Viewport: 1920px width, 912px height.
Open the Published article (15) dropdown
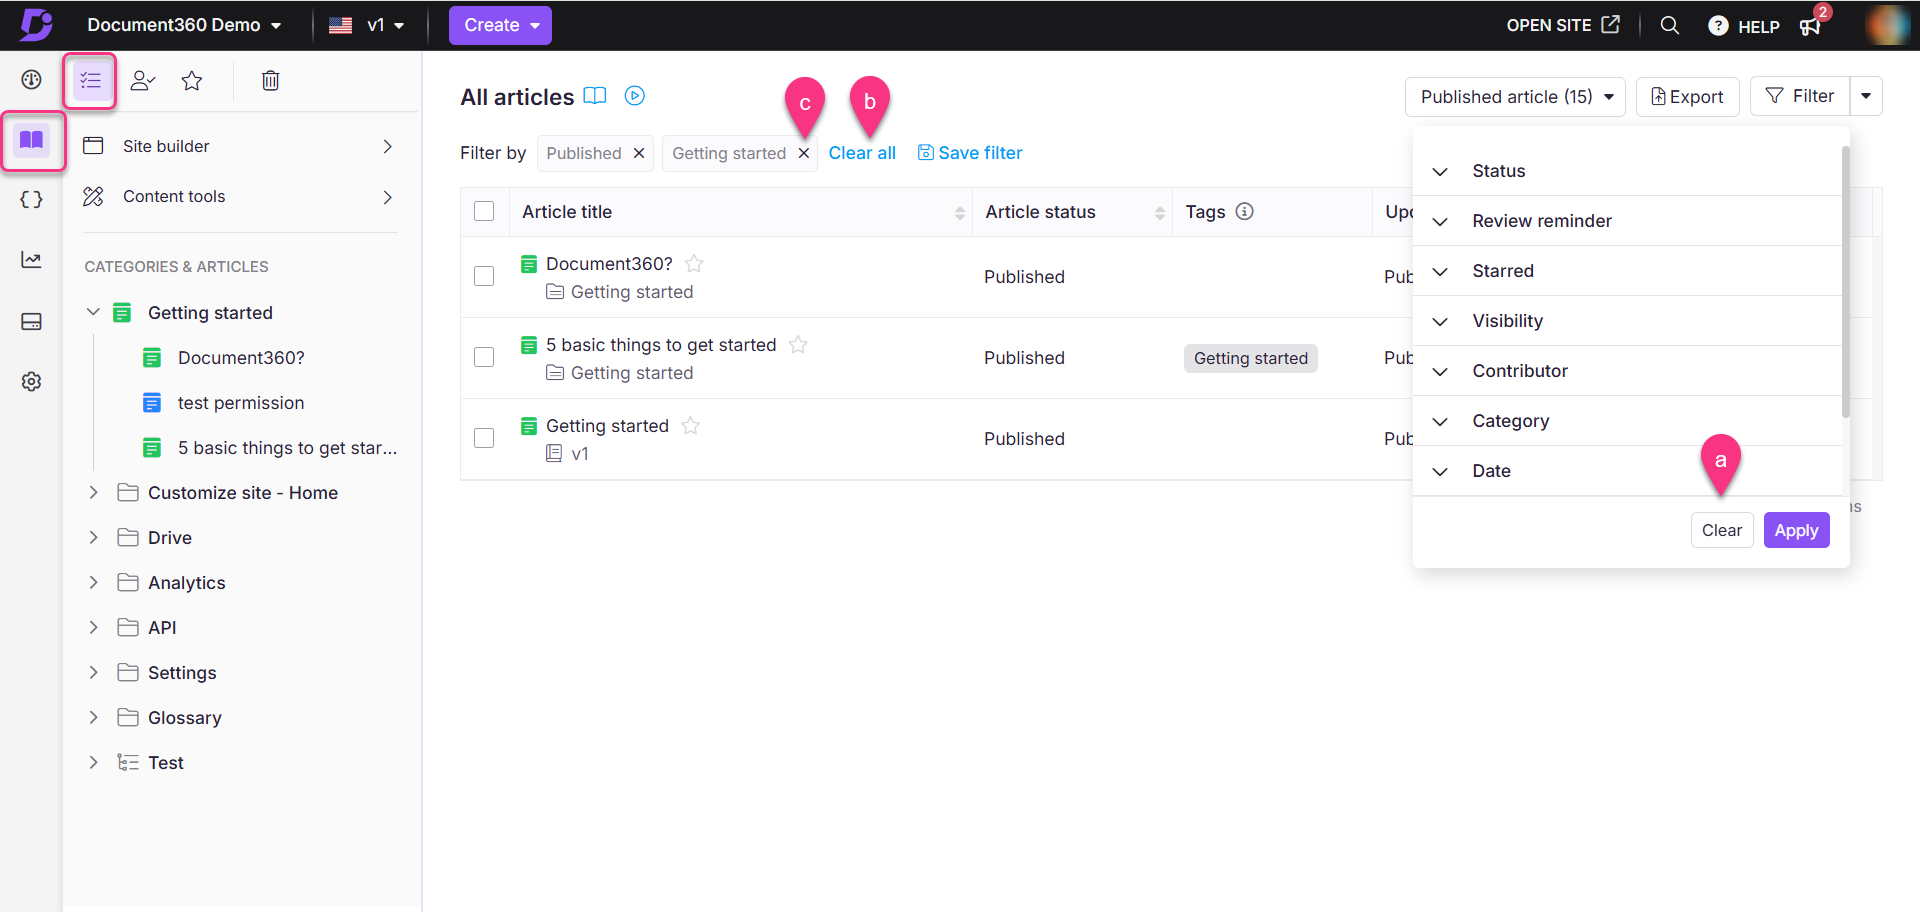[x=1515, y=97]
